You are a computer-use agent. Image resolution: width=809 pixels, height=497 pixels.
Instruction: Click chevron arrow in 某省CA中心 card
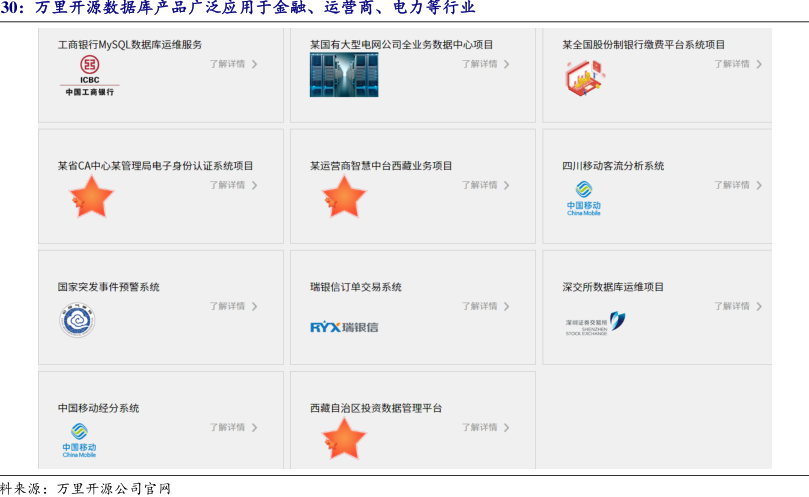point(254,185)
